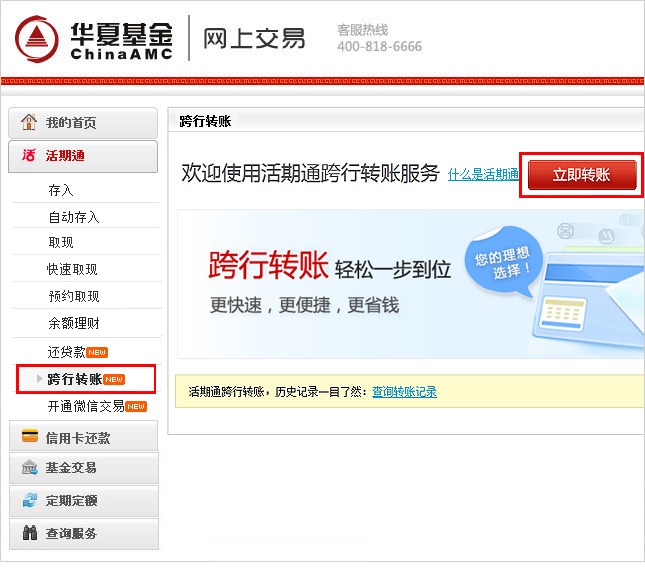Click the 网上交易 header title
Viewport: 645px width, 570px height.
[255, 39]
